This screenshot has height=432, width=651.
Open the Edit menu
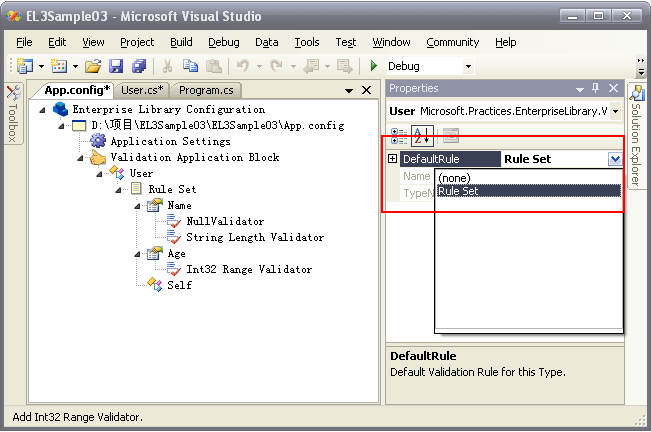[57, 42]
